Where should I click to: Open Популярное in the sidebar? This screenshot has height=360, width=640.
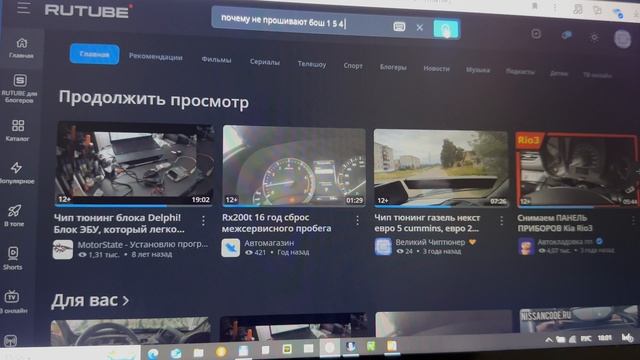(17, 173)
